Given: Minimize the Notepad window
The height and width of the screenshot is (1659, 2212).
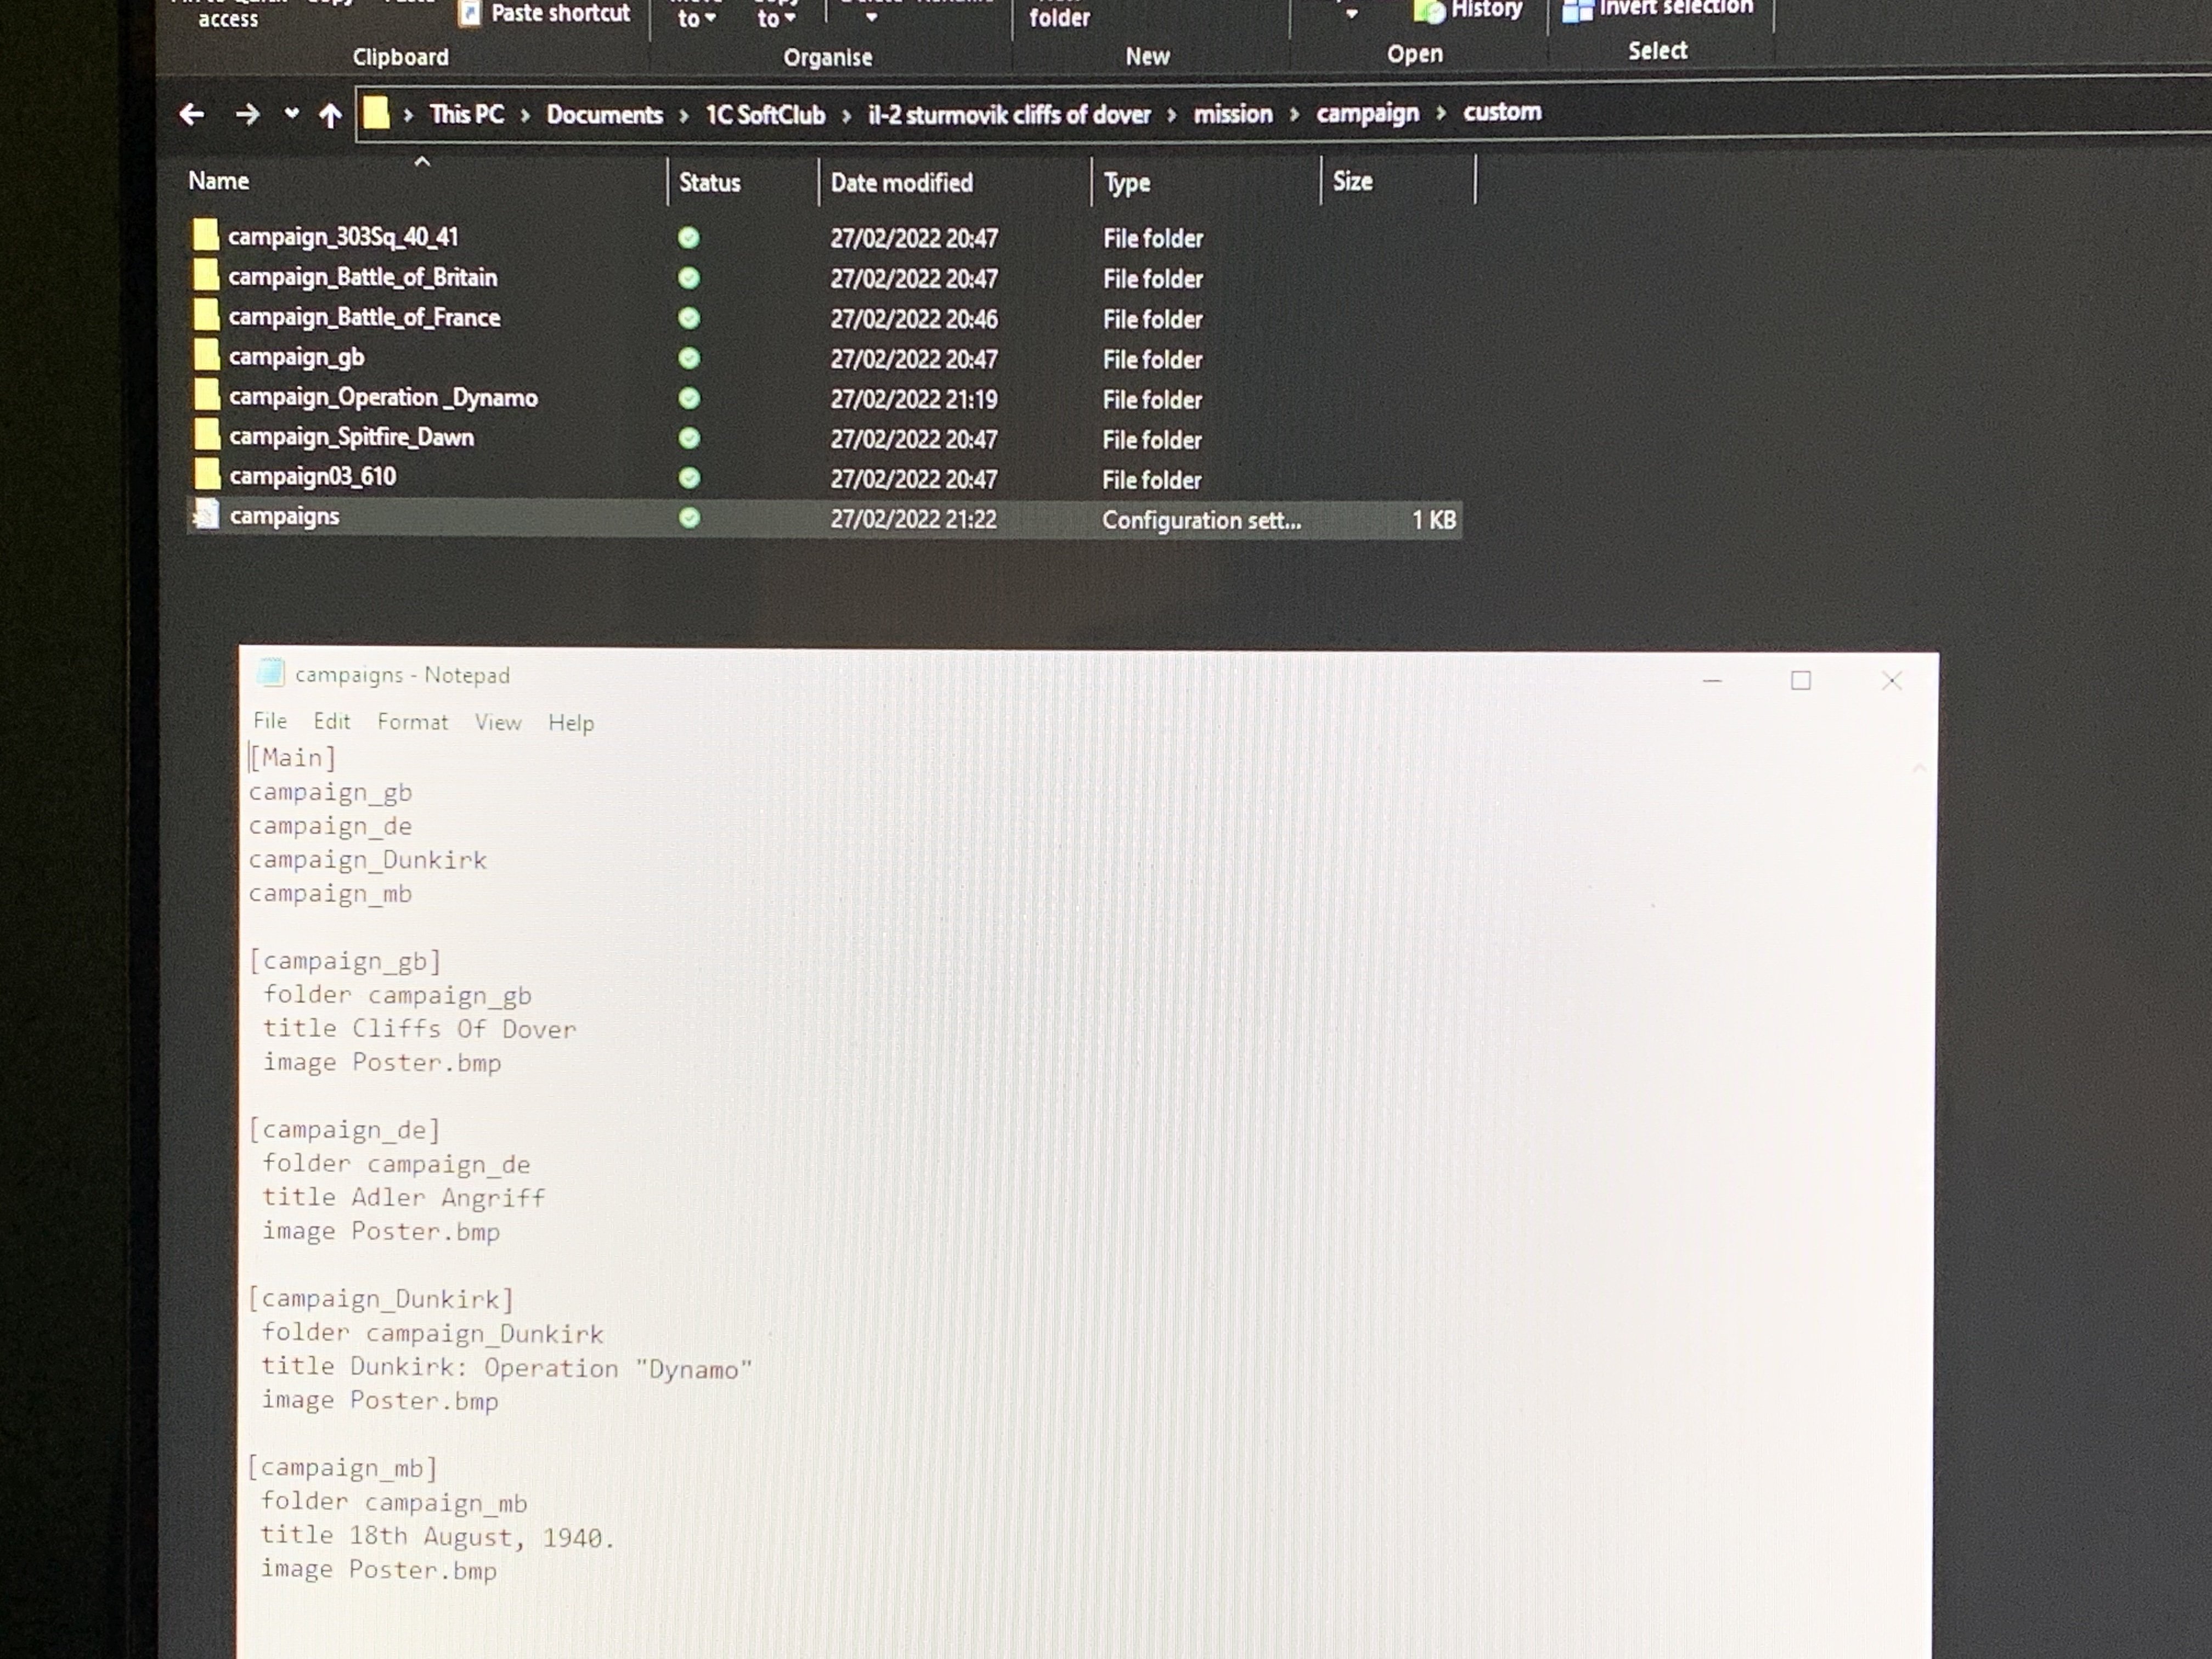Looking at the screenshot, I should [1712, 681].
